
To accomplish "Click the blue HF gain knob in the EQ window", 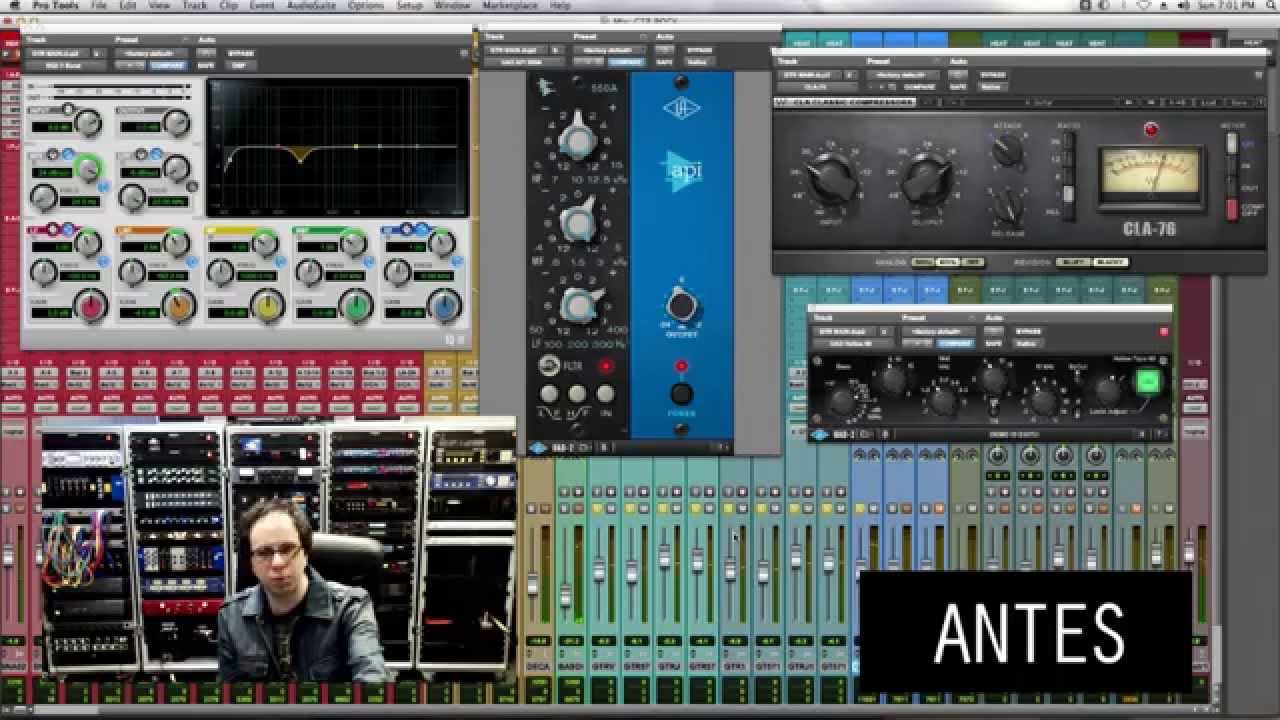I will pyautogui.click(x=443, y=306).
